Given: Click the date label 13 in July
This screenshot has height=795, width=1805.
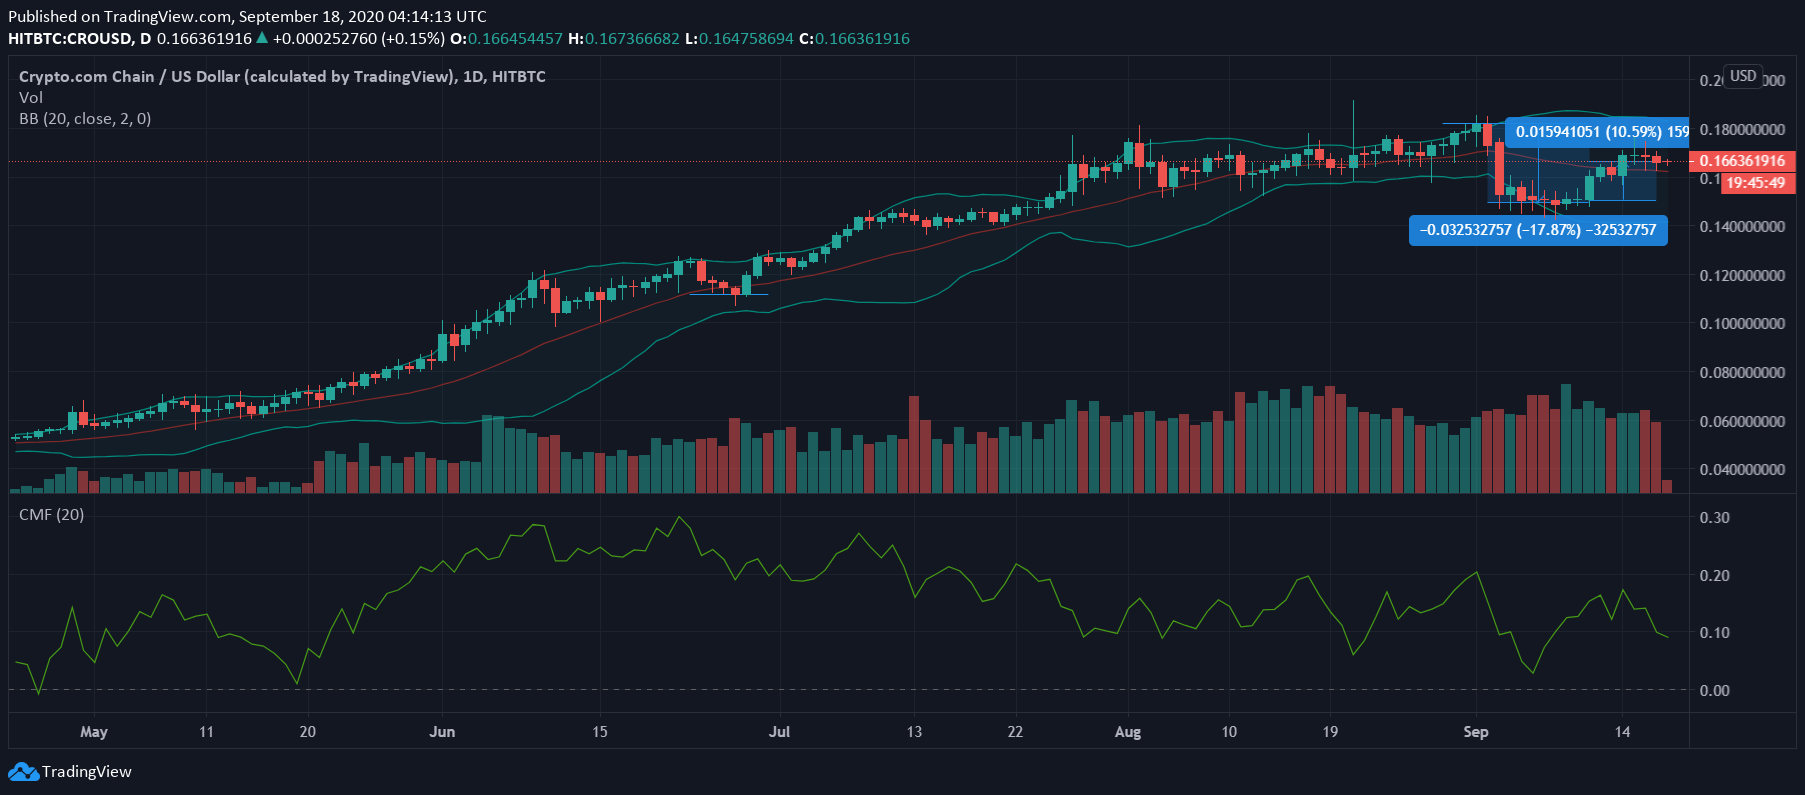Looking at the screenshot, I should [914, 732].
